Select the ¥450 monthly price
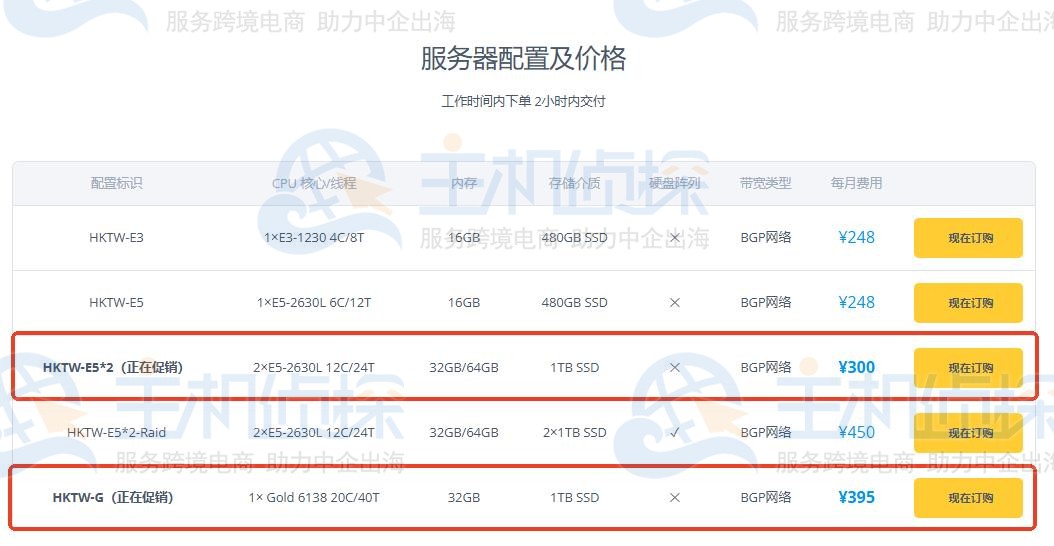The width and height of the screenshot is (1054, 546). (856, 433)
